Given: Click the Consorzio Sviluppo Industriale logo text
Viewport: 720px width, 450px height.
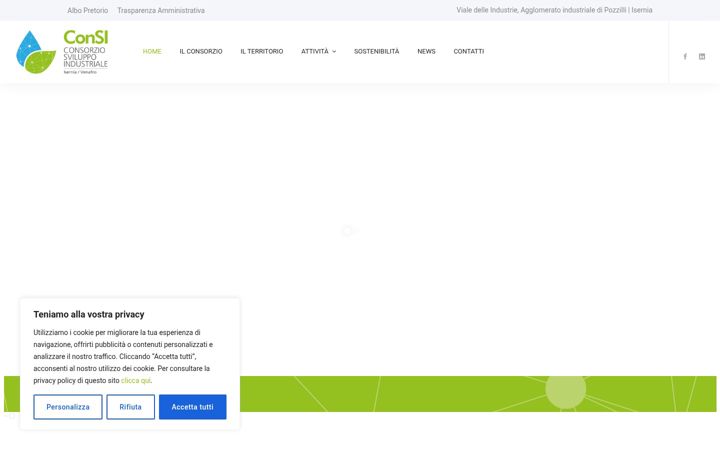Looking at the screenshot, I should pos(85,57).
